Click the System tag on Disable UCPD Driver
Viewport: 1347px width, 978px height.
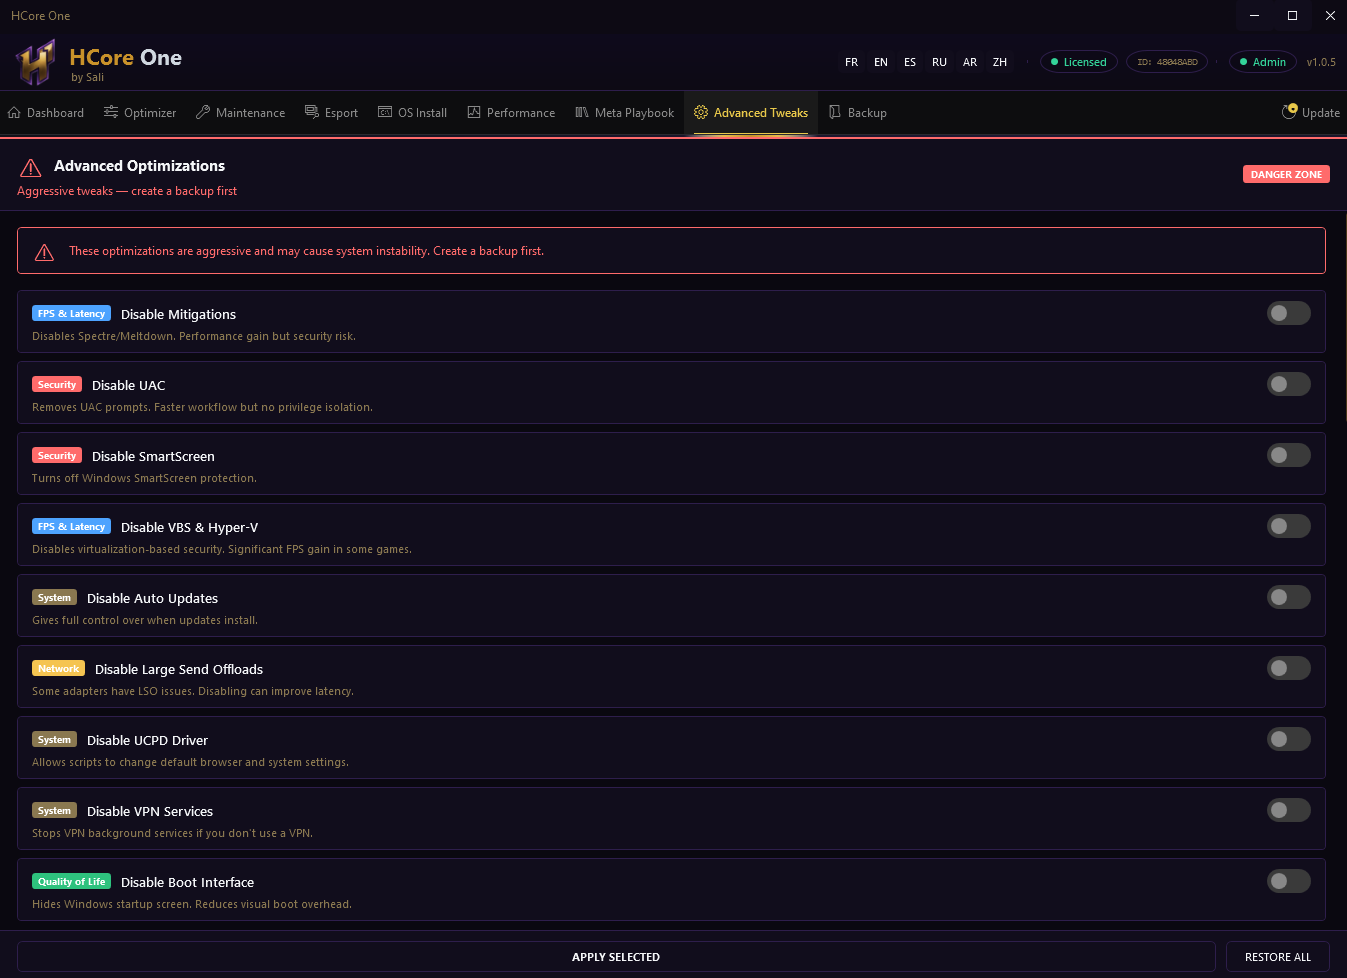(x=54, y=740)
